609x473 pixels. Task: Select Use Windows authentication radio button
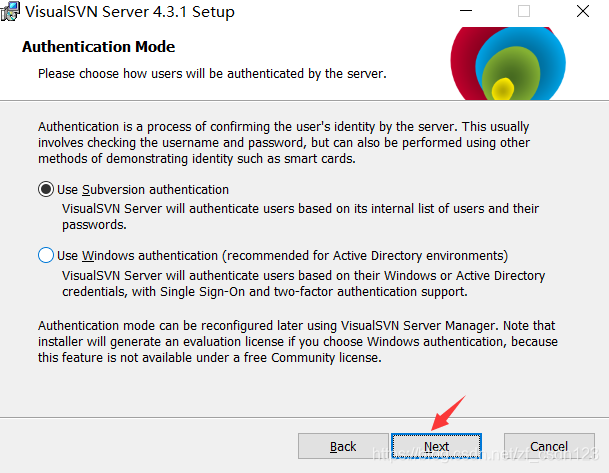pyautogui.click(x=46, y=256)
